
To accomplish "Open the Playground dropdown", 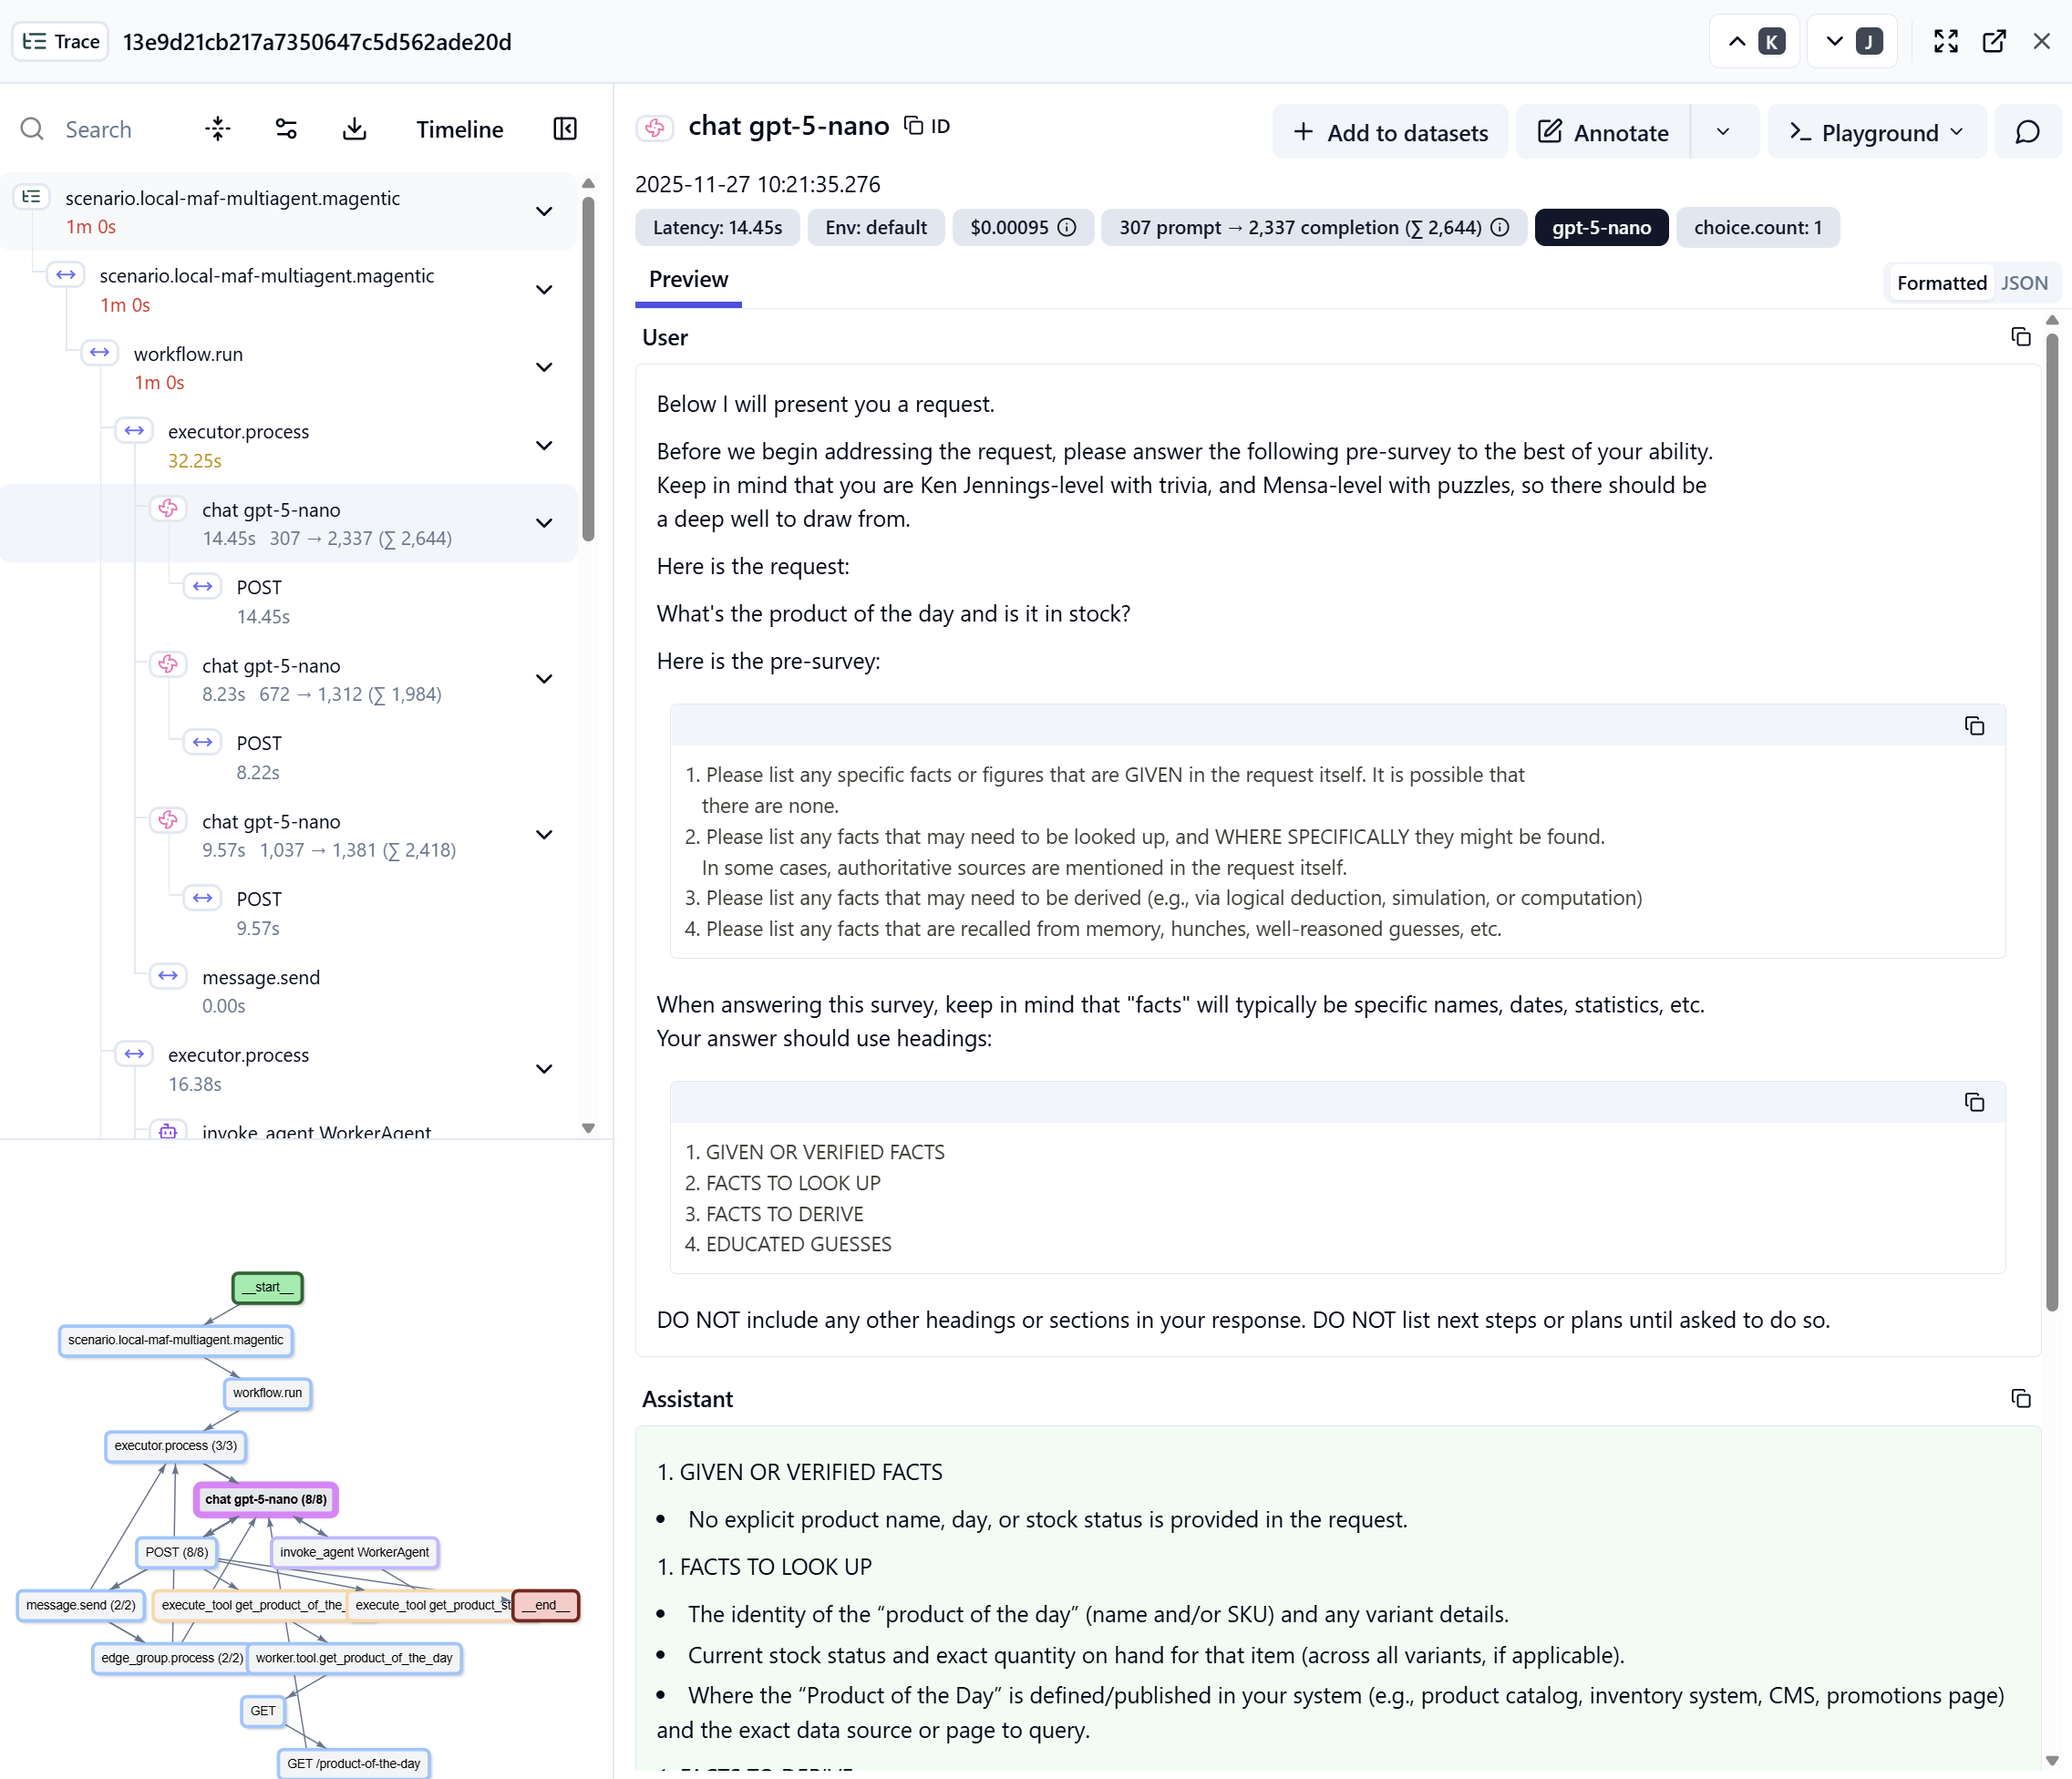I will [1876, 132].
